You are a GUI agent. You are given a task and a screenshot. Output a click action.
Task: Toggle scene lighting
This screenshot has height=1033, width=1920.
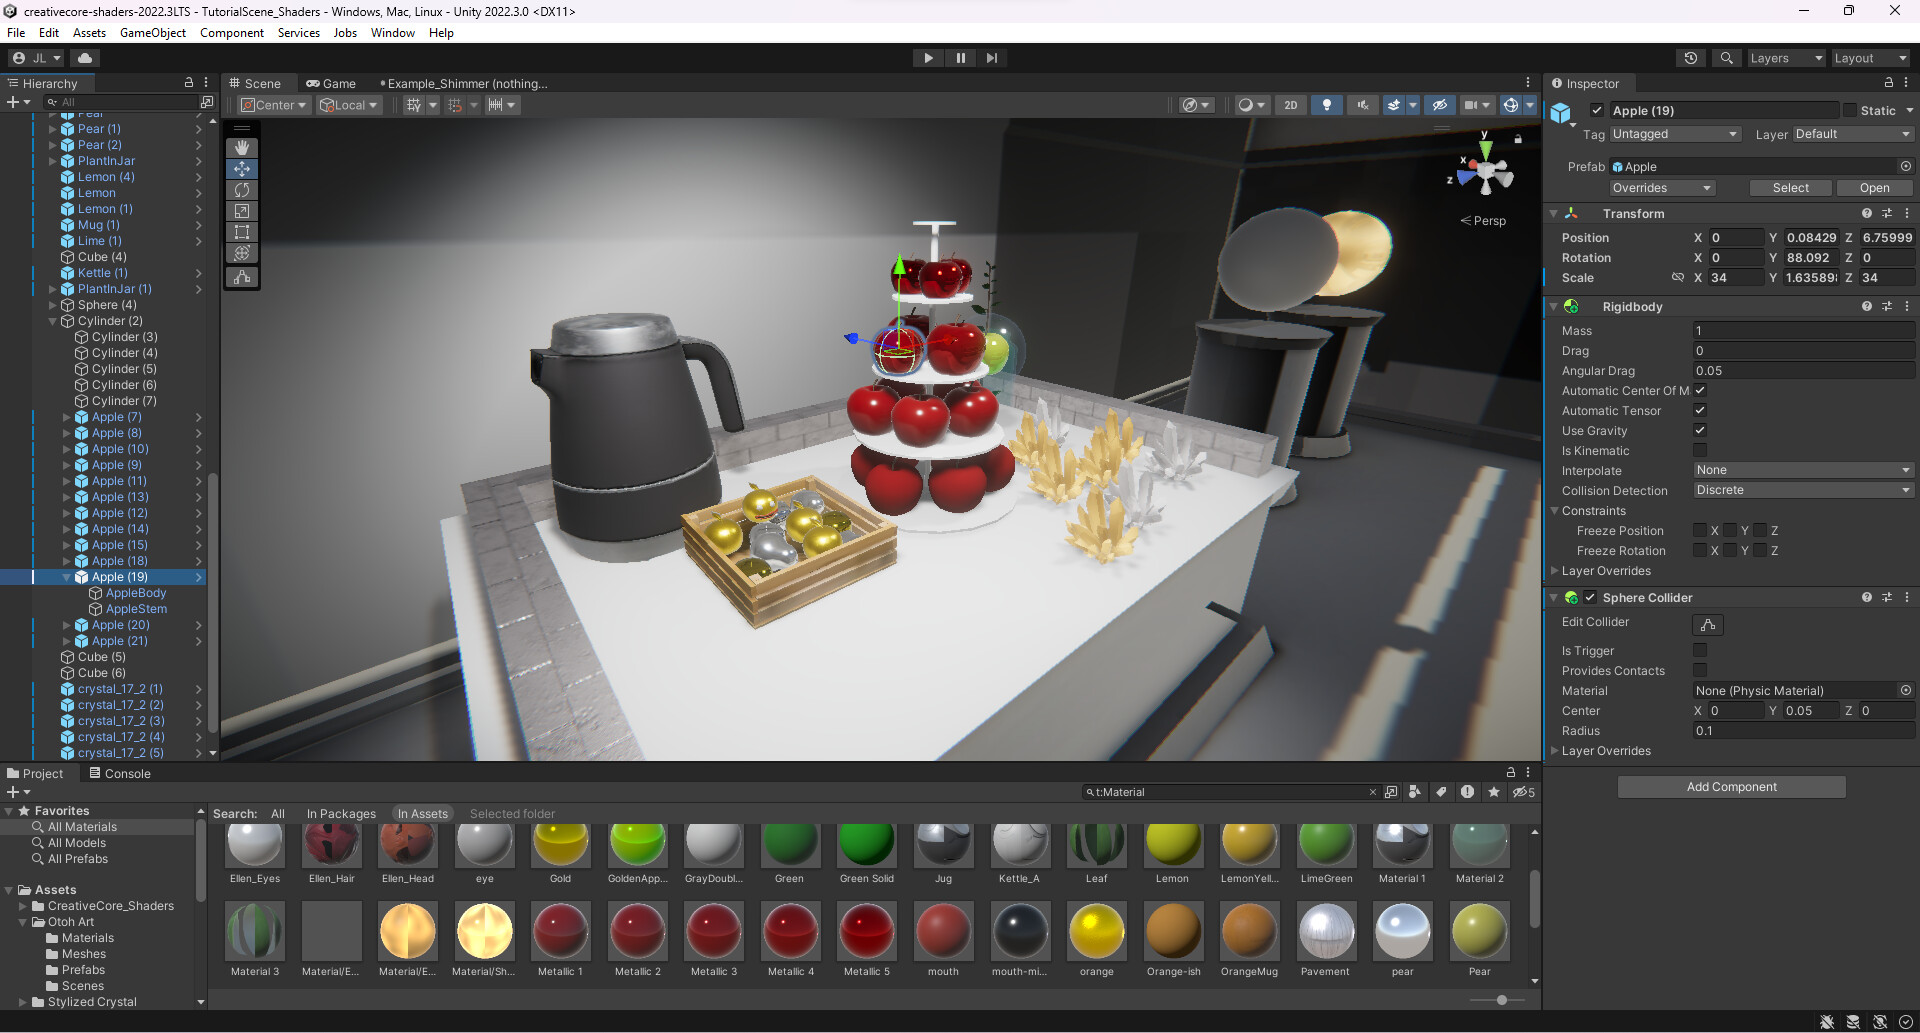point(1326,104)
